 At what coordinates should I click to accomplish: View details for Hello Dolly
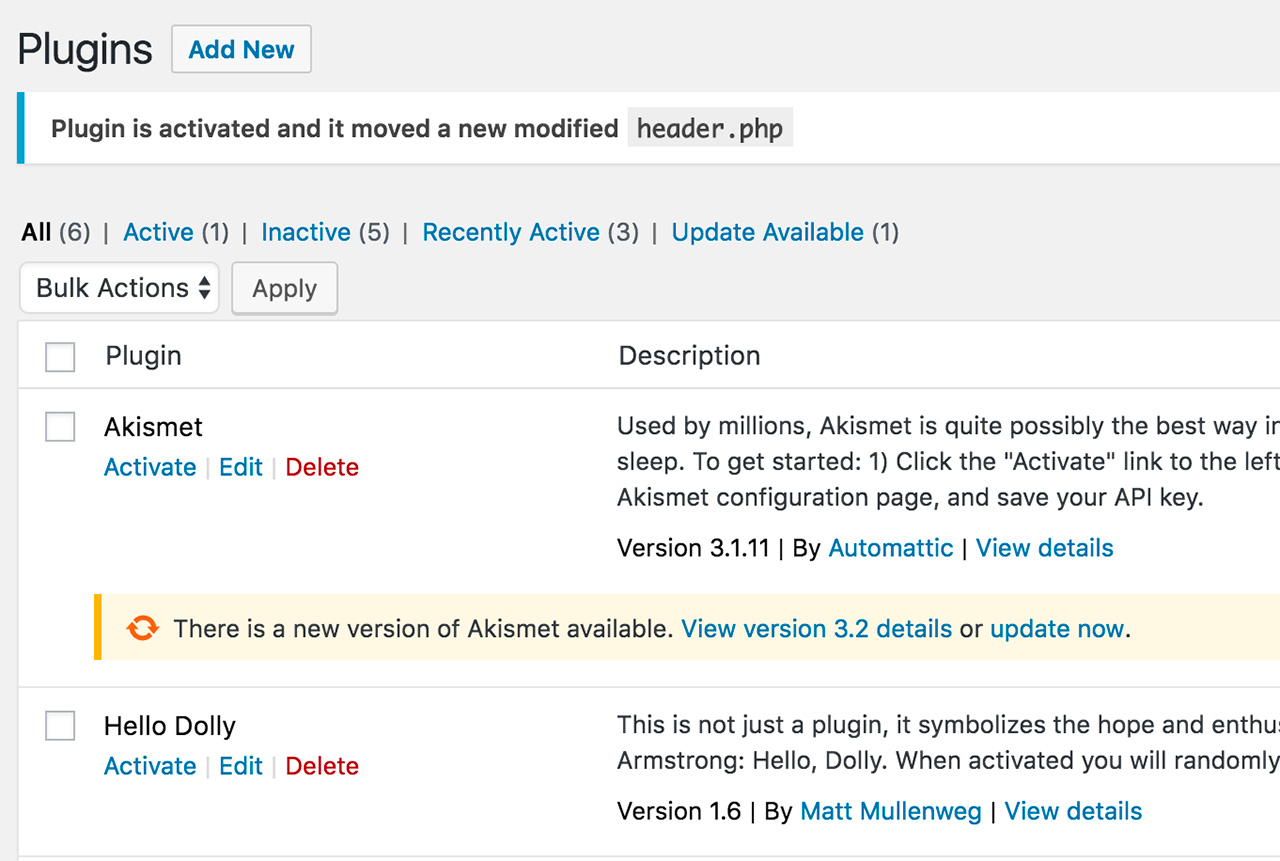tap(1073, 810)
